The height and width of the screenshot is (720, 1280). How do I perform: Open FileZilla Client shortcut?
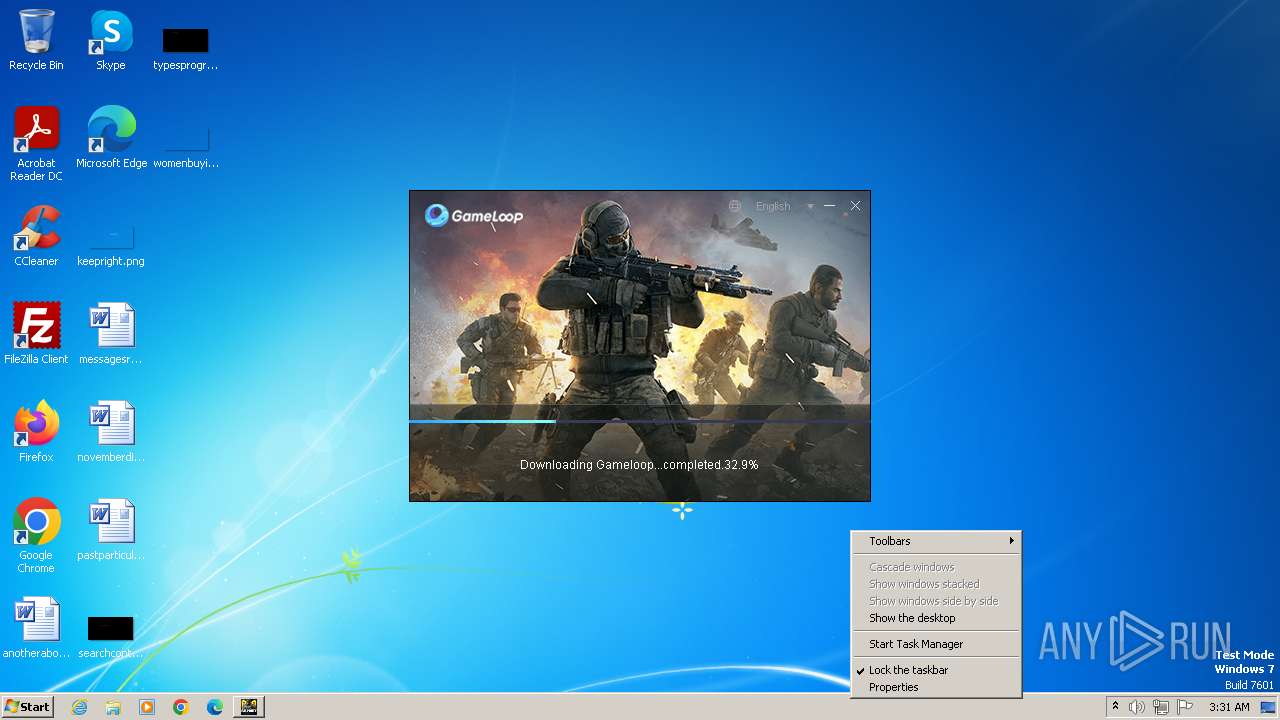click(36, 333)
